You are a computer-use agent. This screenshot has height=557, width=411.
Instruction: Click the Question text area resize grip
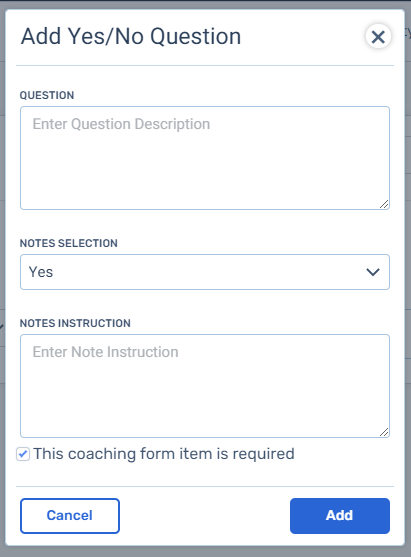[384, 204]
